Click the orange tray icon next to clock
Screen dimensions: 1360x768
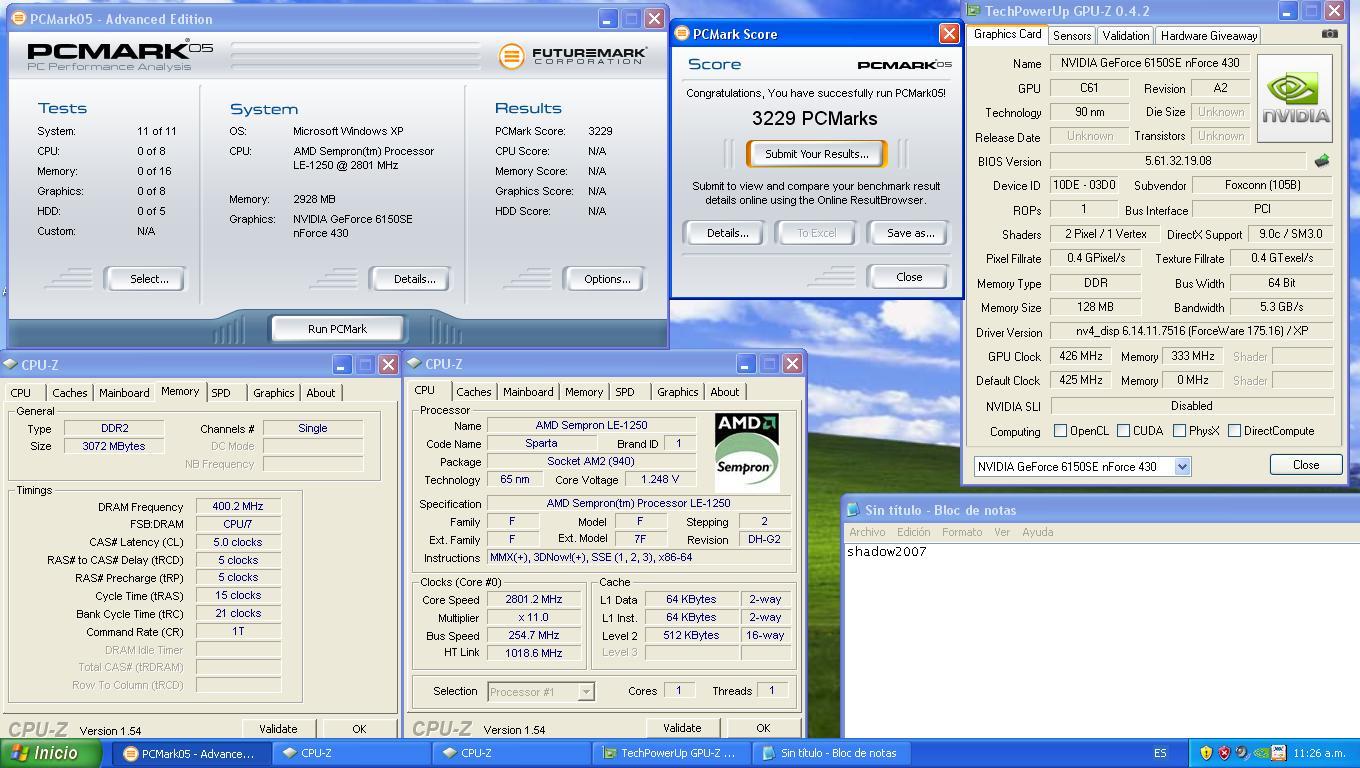[1278, 753]
